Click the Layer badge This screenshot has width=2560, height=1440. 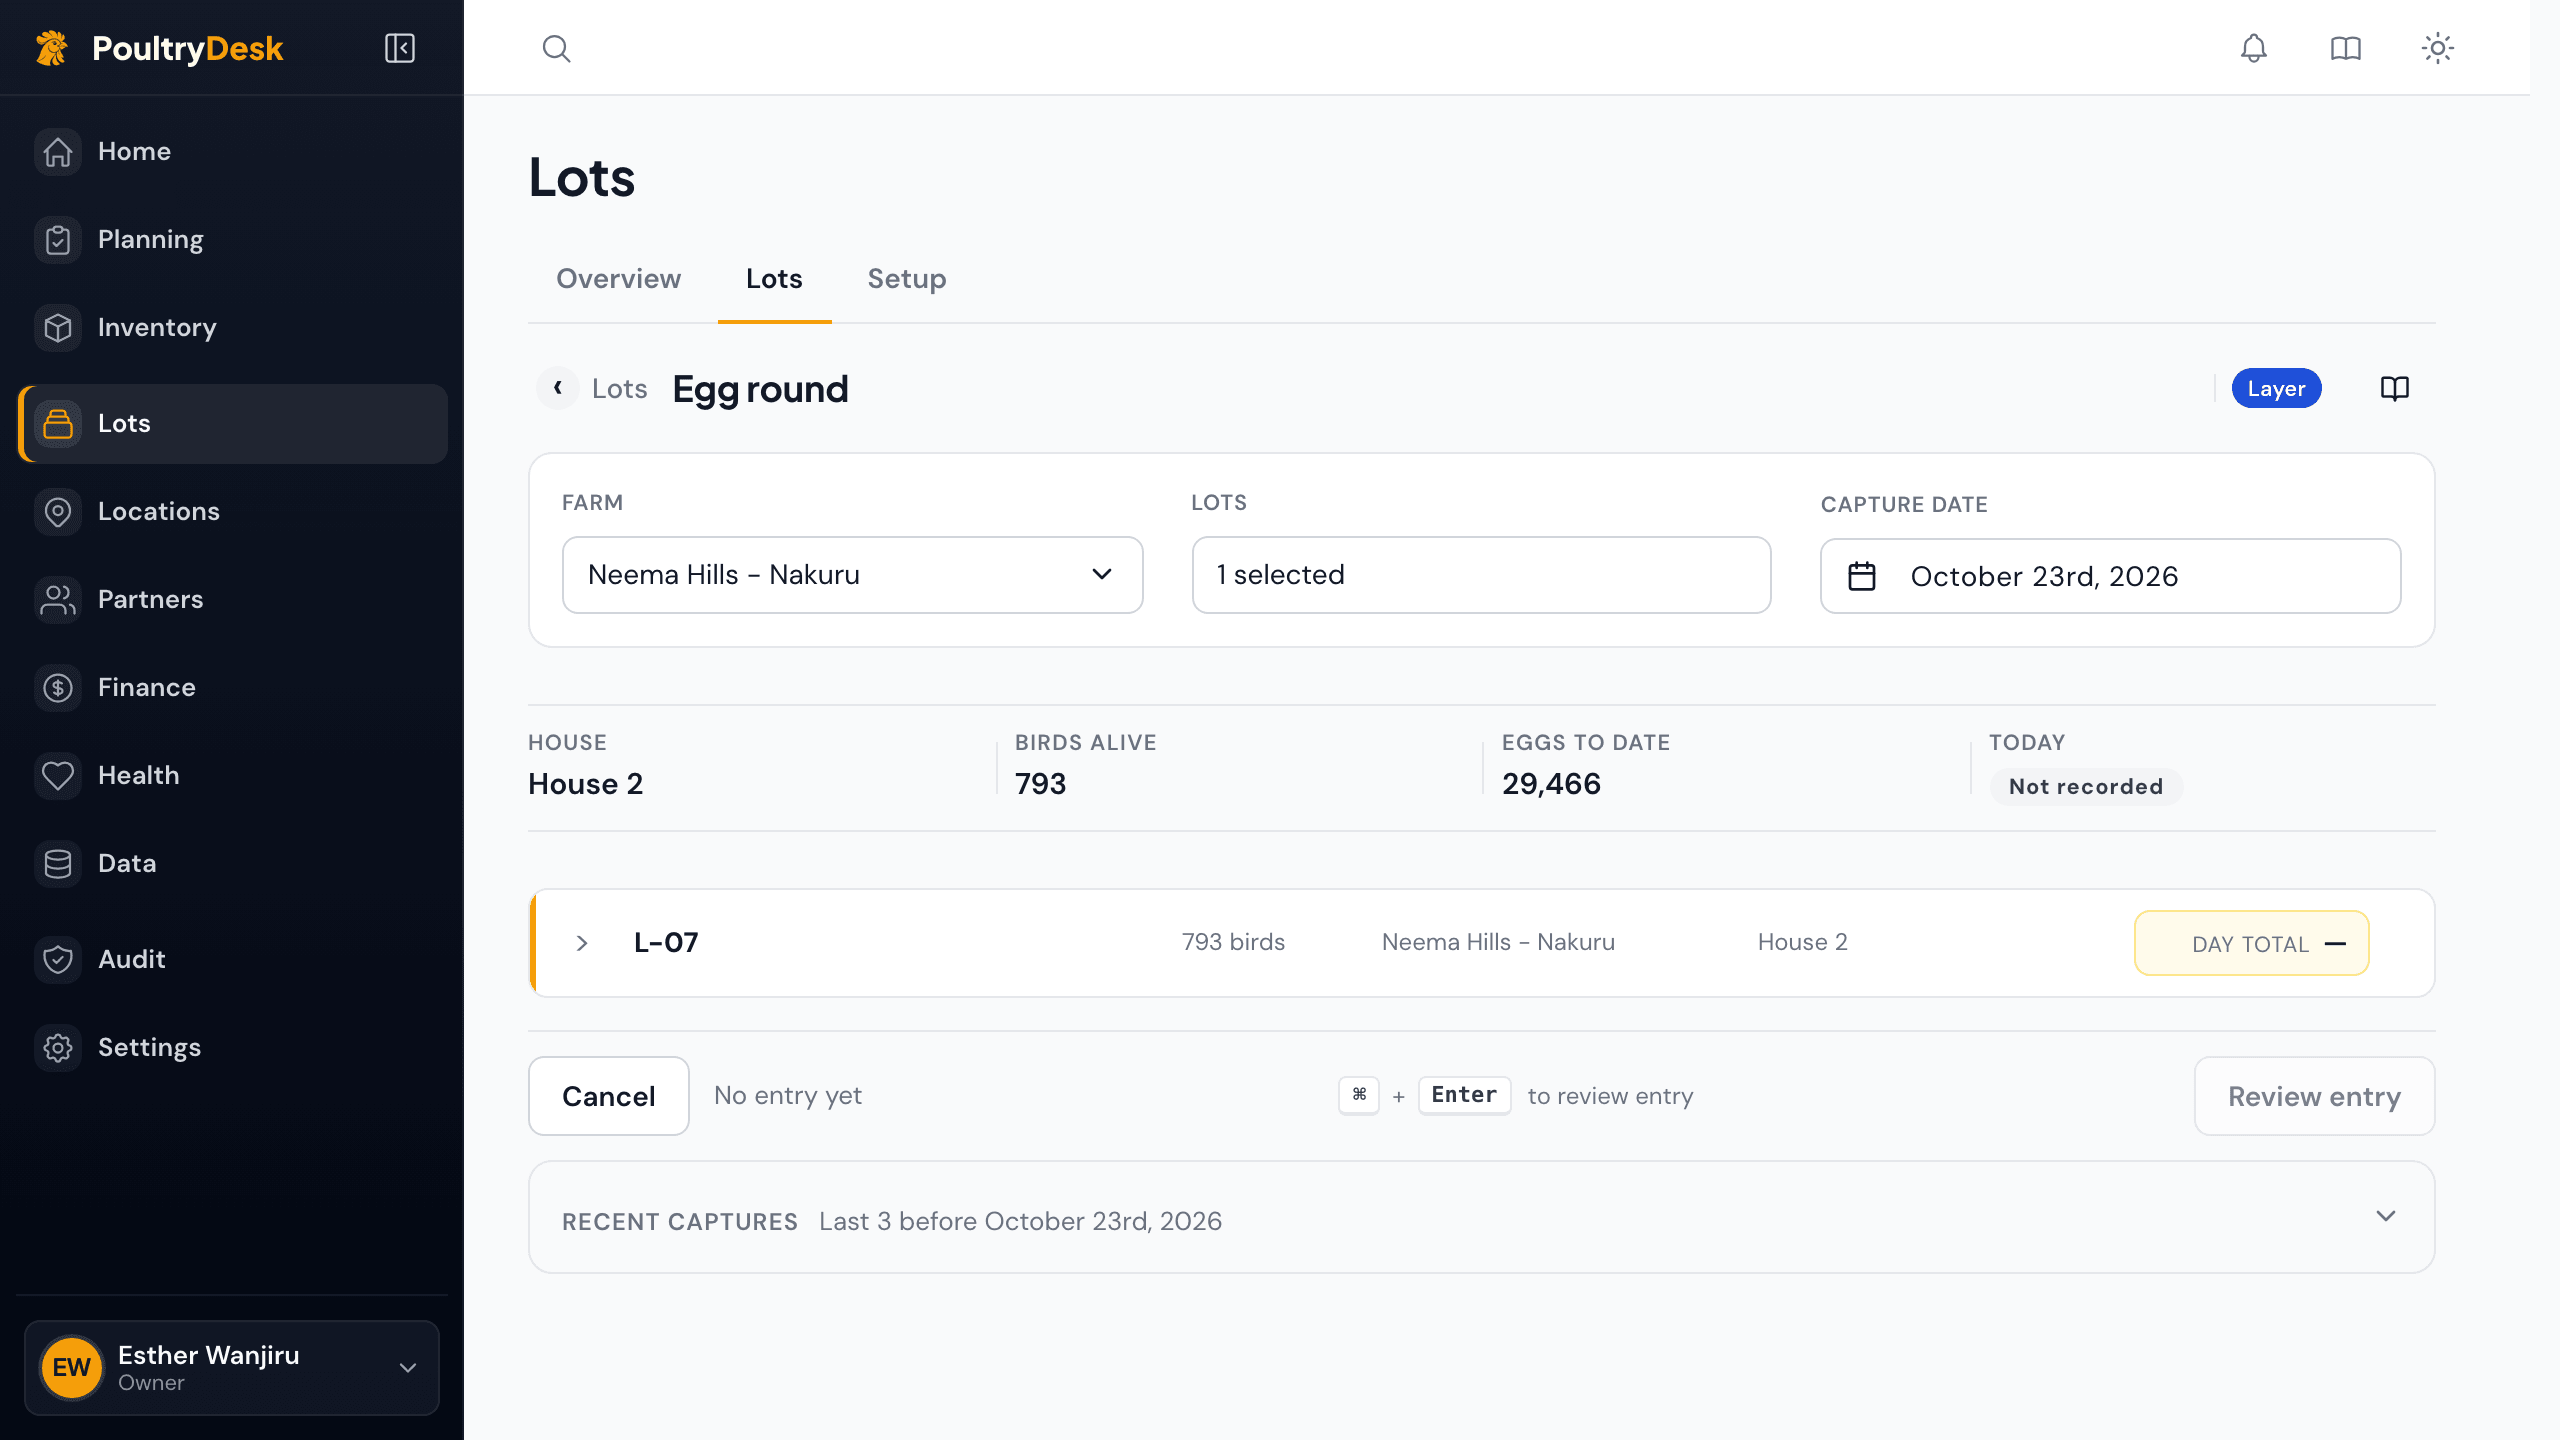(x=2276, y=388)
